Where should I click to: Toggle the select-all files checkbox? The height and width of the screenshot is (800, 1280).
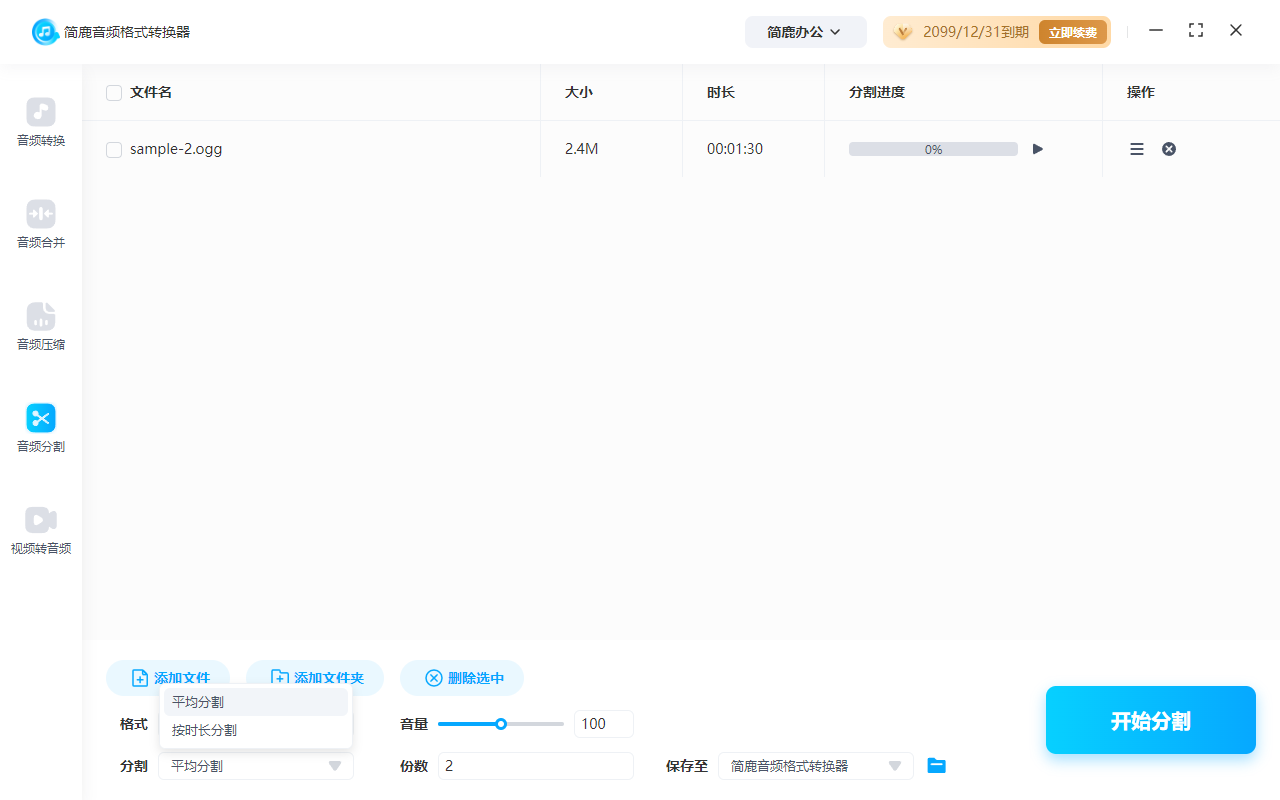click(114, 92)
